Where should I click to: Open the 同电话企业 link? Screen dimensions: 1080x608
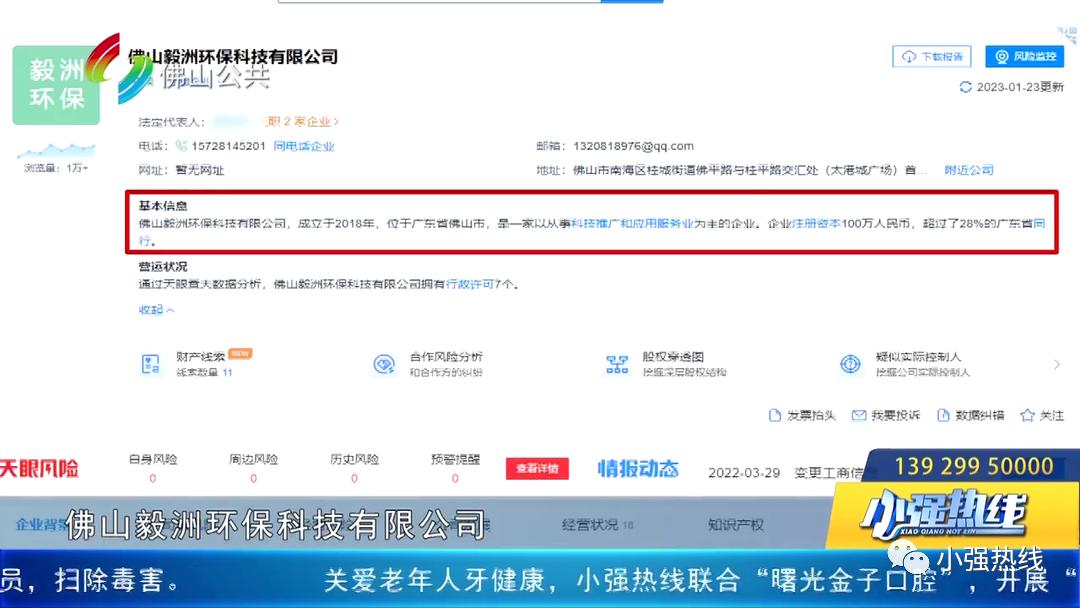304,146
